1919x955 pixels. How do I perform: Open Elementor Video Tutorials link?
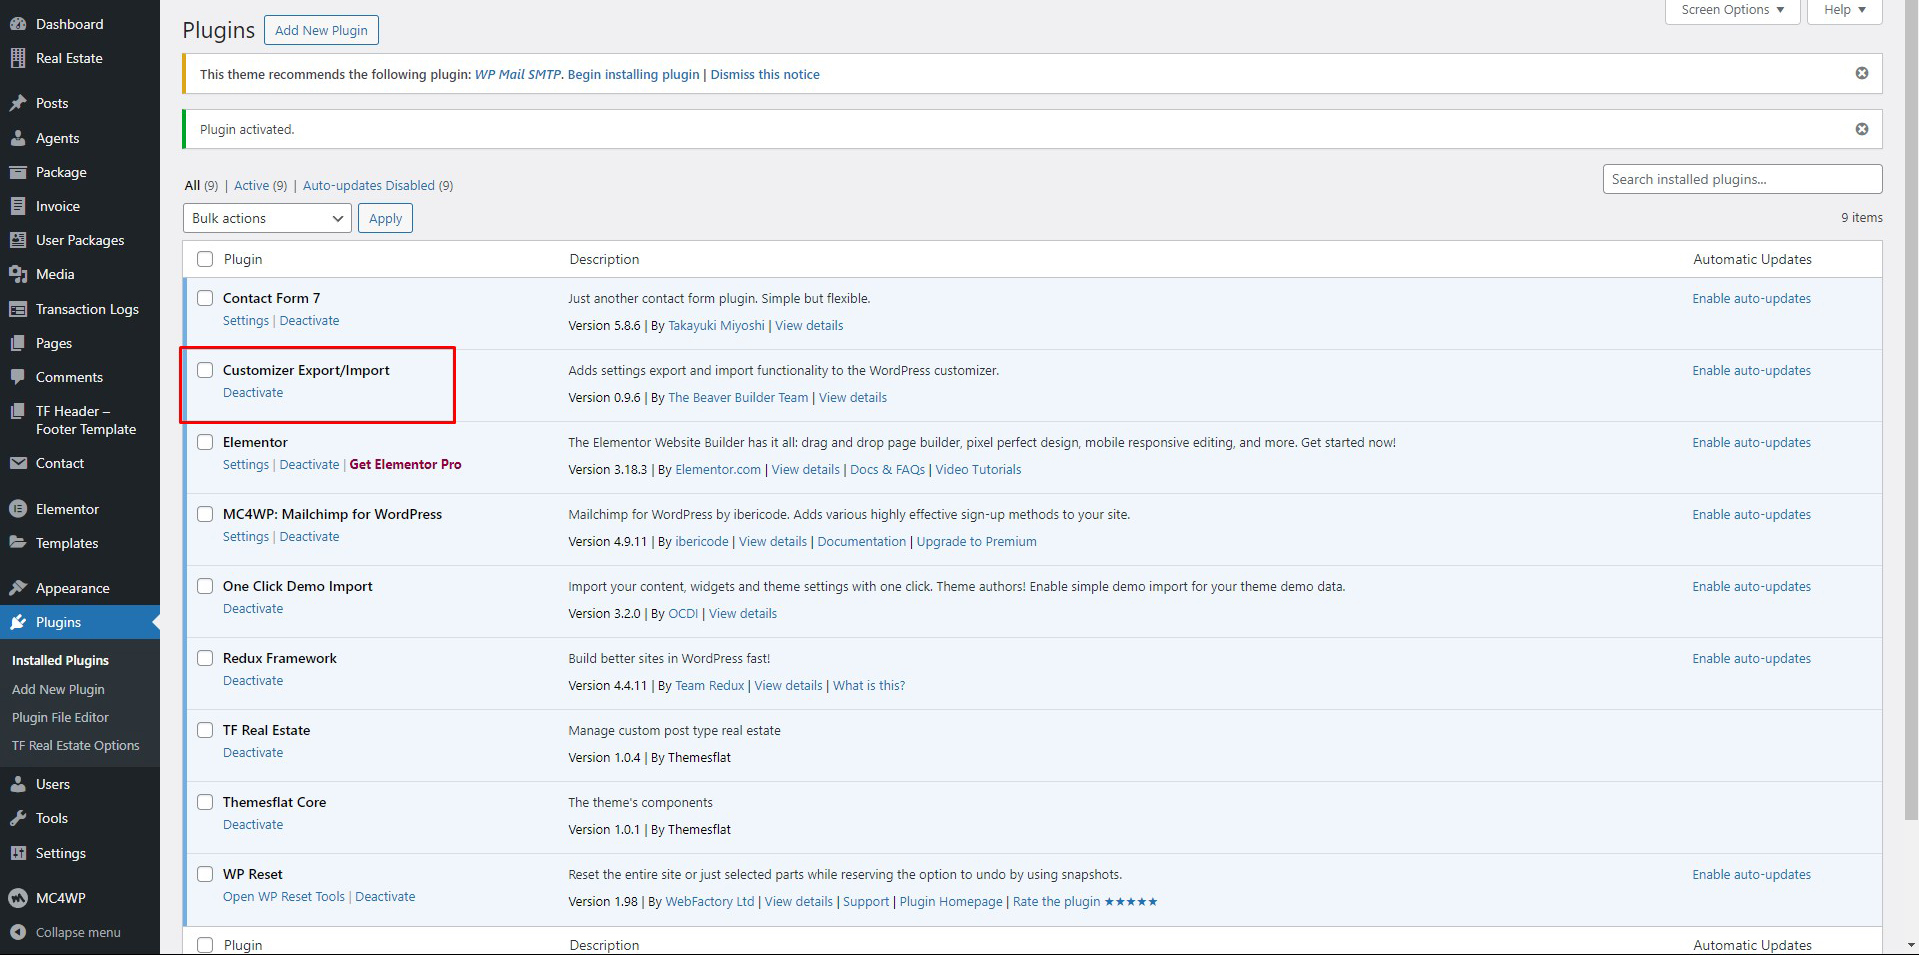[x=978, y=469]
